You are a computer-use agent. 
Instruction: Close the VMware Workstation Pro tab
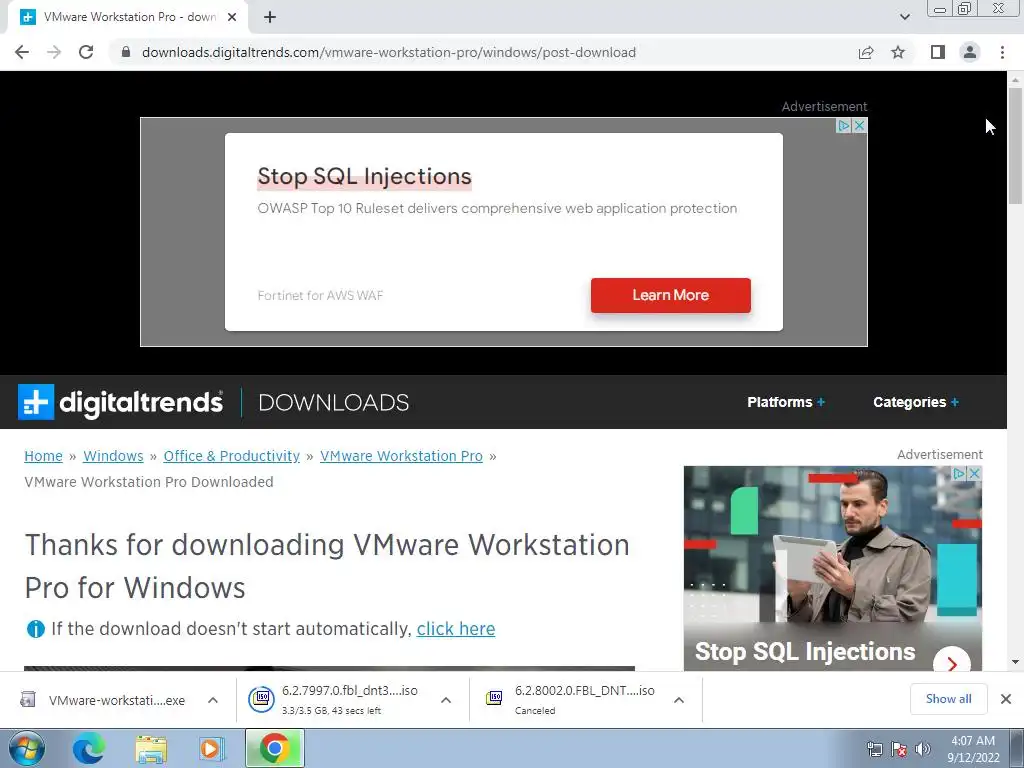coord(232,17)
